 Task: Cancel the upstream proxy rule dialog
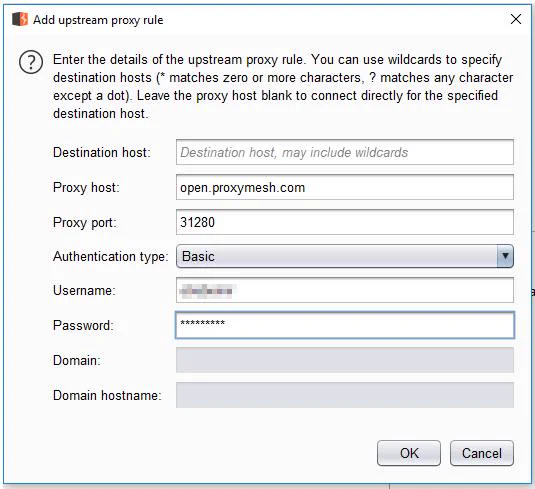[481, 453]
